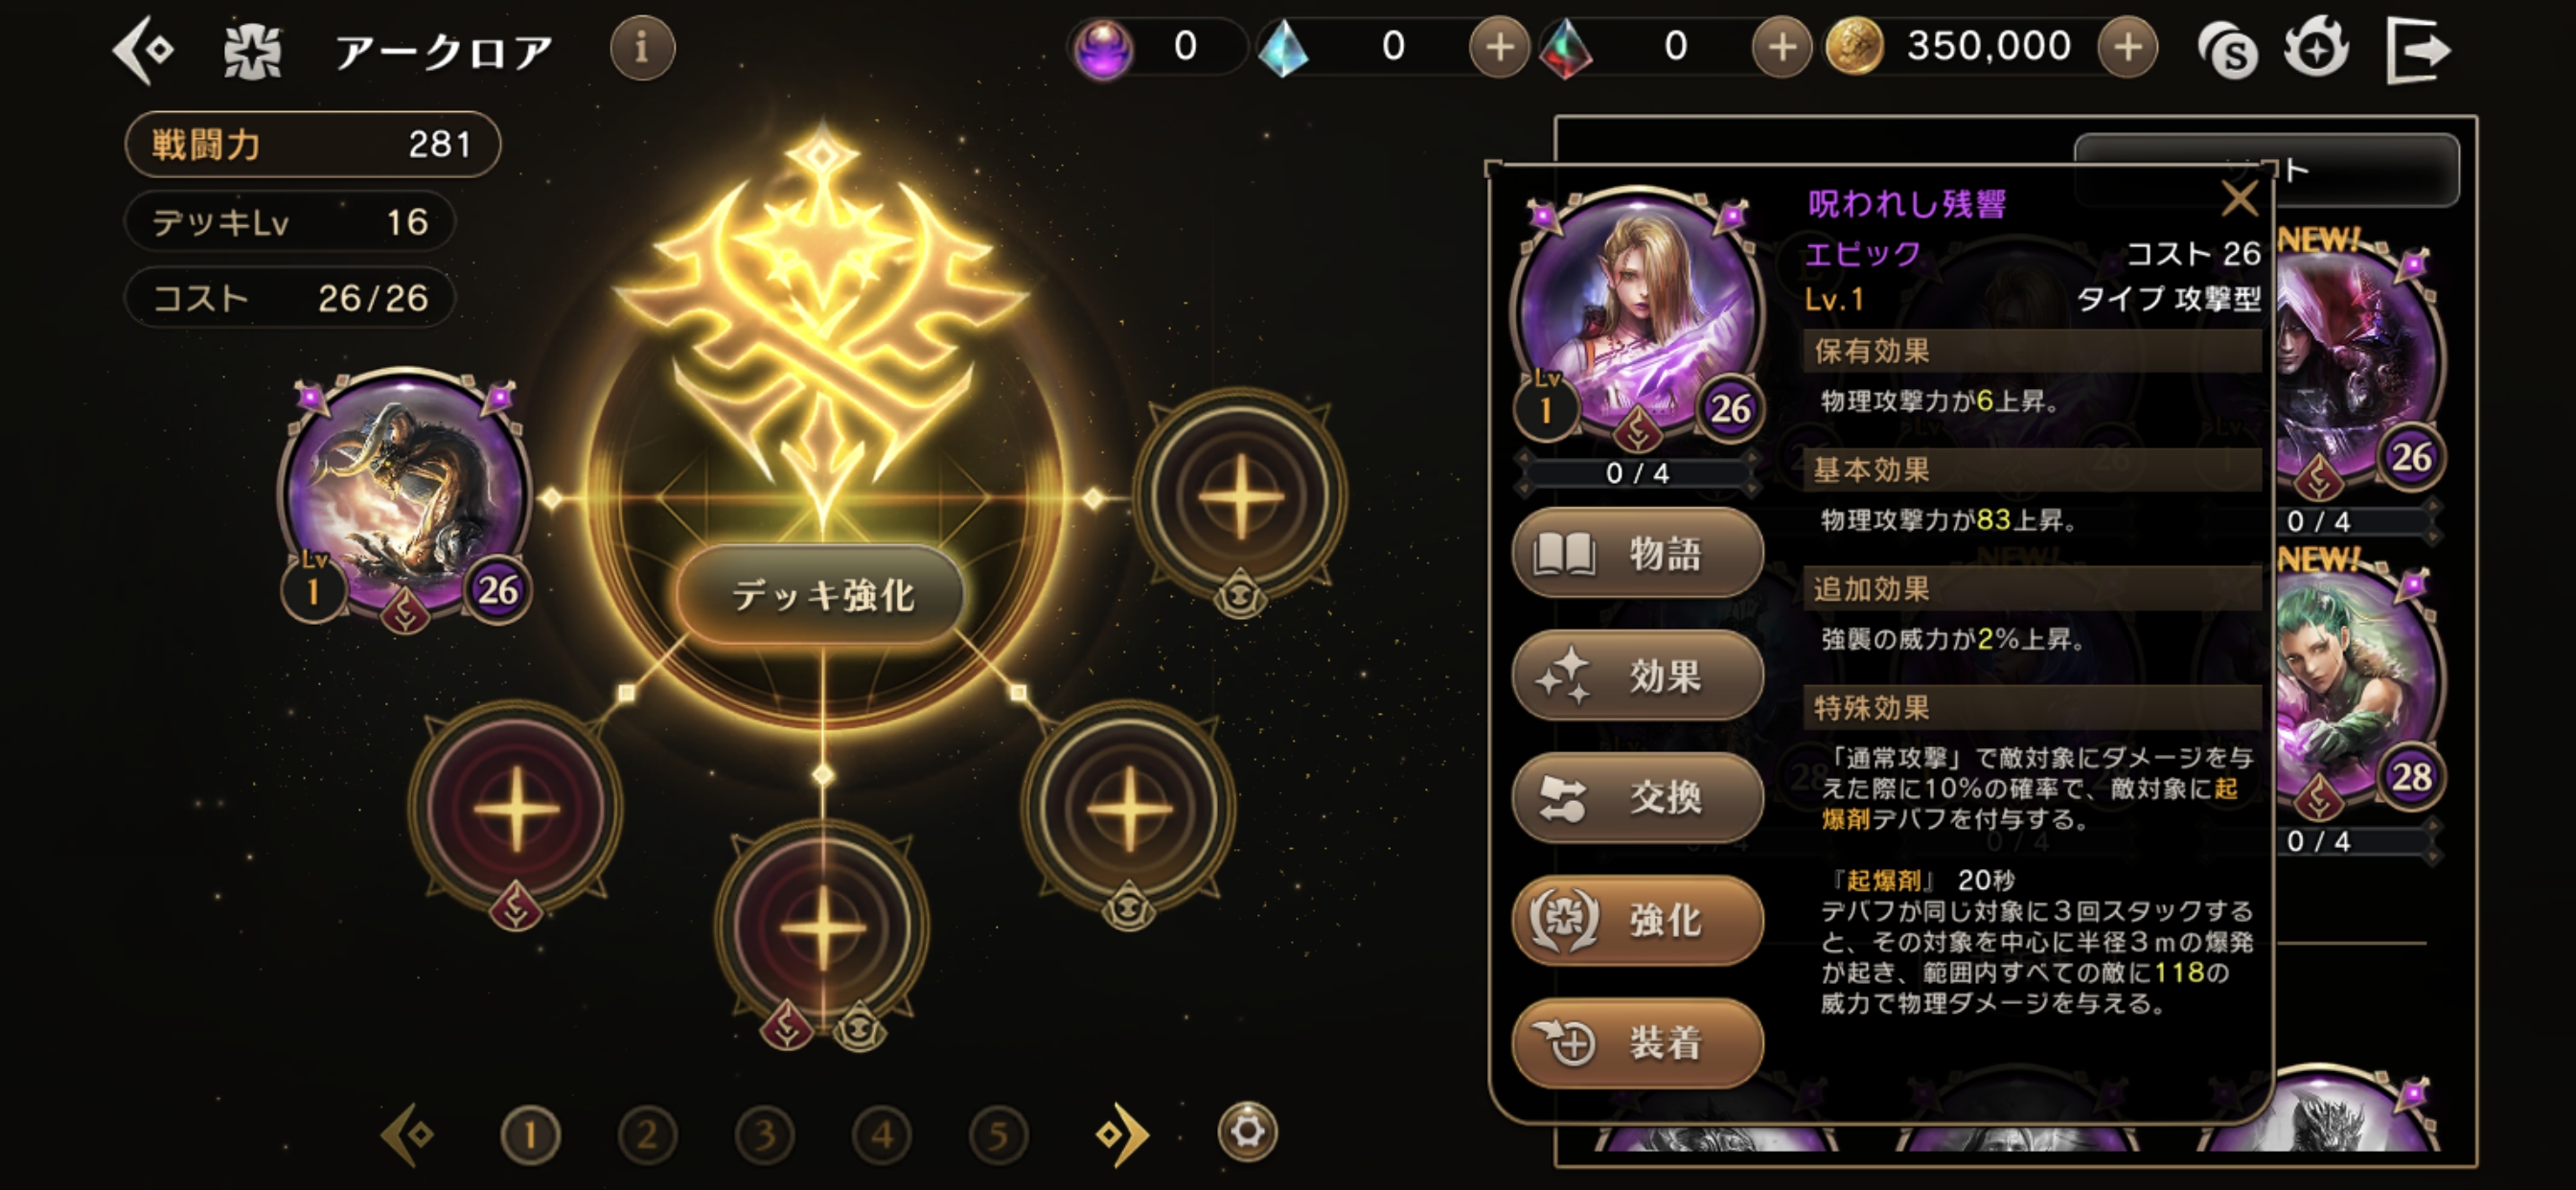Click the 装着 equip button
This screenshot has height=1190, width=2576.
pyautogui.click(x=1637, y=1043)
